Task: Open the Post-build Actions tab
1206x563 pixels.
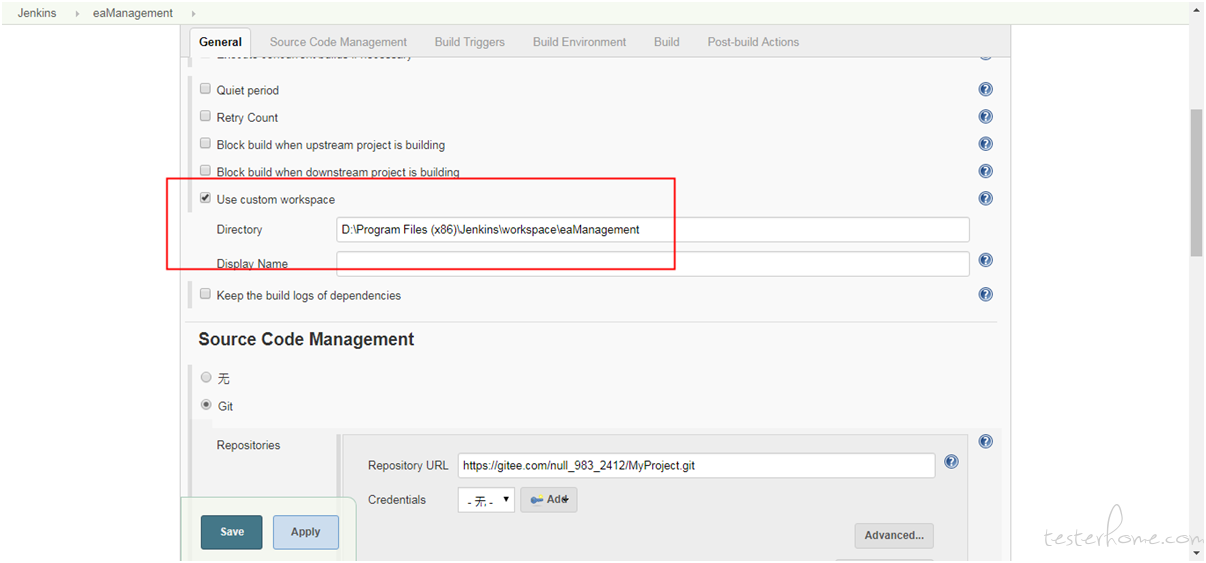Action: [x=753, y=42]
